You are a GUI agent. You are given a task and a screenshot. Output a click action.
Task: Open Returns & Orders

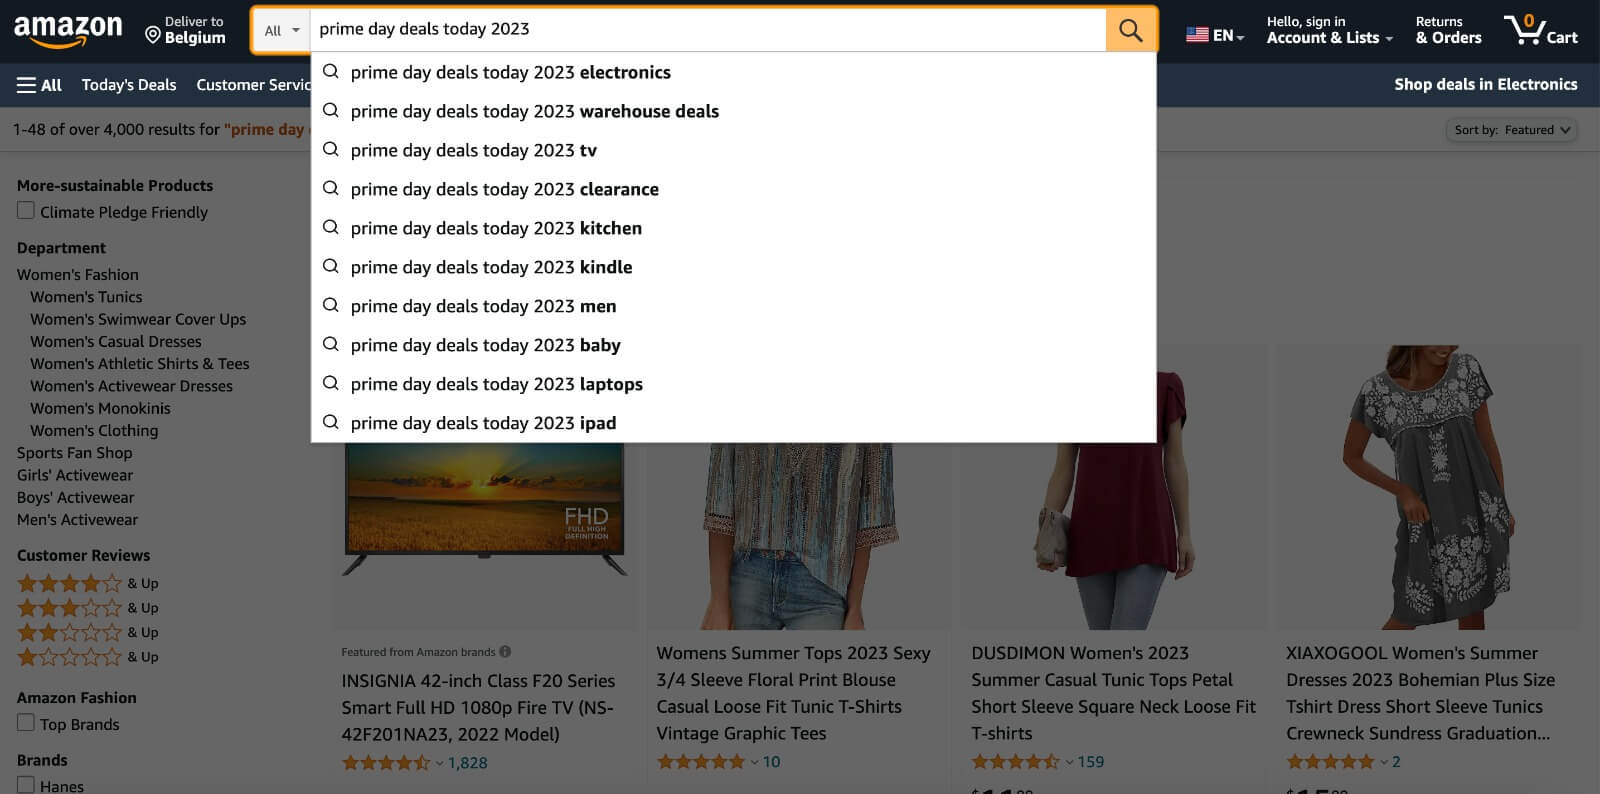click(x=1448, y=30)
